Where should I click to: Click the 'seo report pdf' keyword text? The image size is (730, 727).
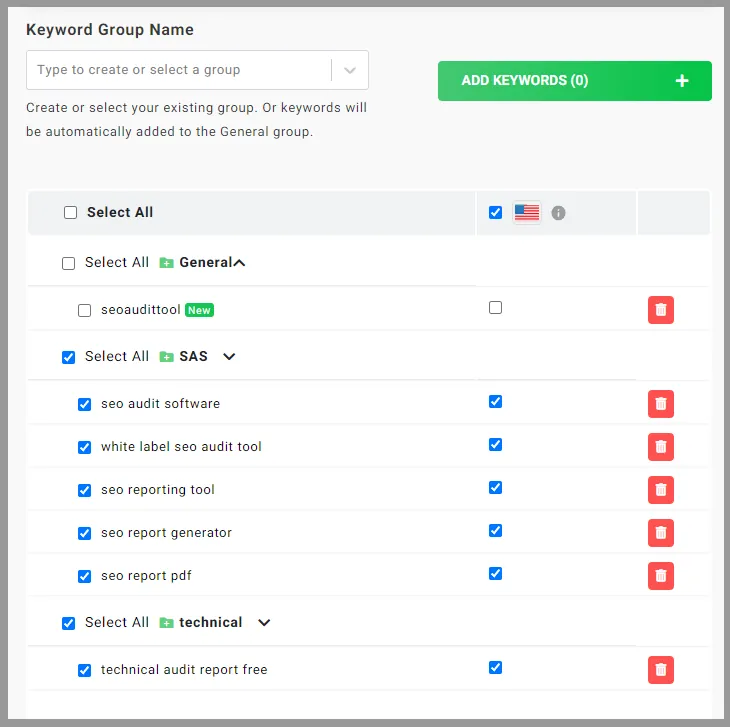pyautogui.click(x=146, y=576)
